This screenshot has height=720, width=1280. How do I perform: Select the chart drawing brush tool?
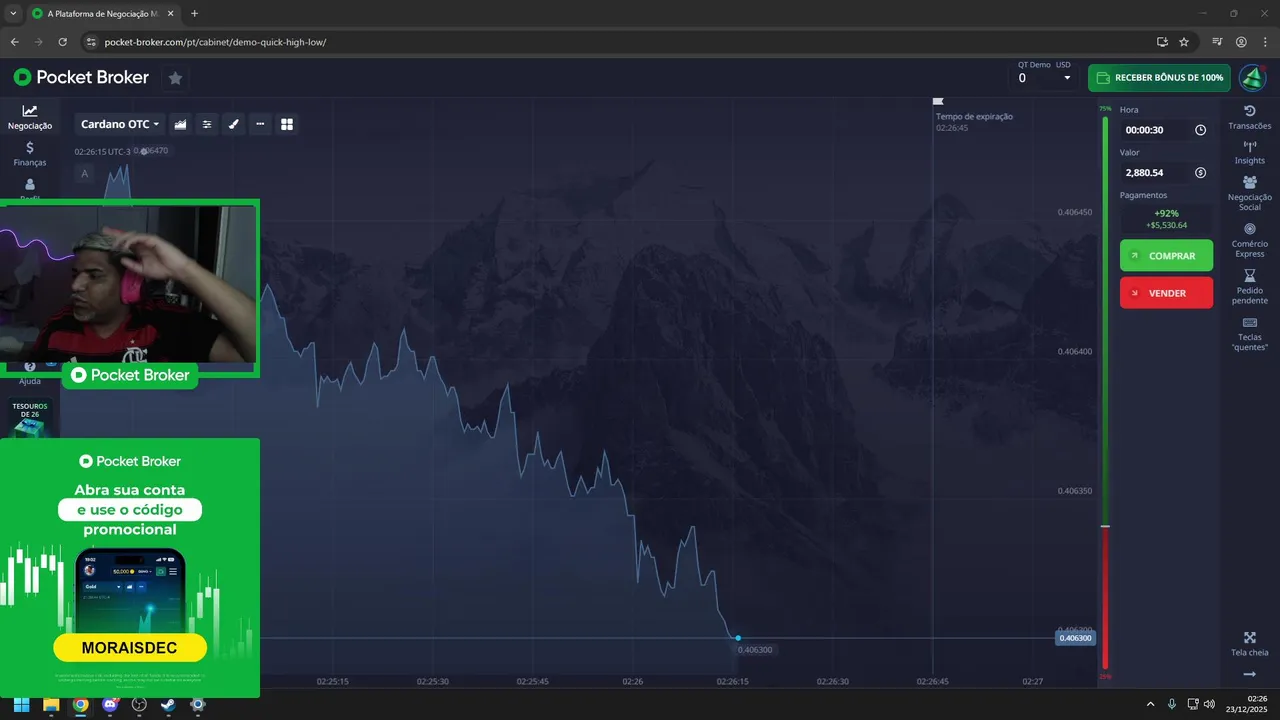coord(234,124)
